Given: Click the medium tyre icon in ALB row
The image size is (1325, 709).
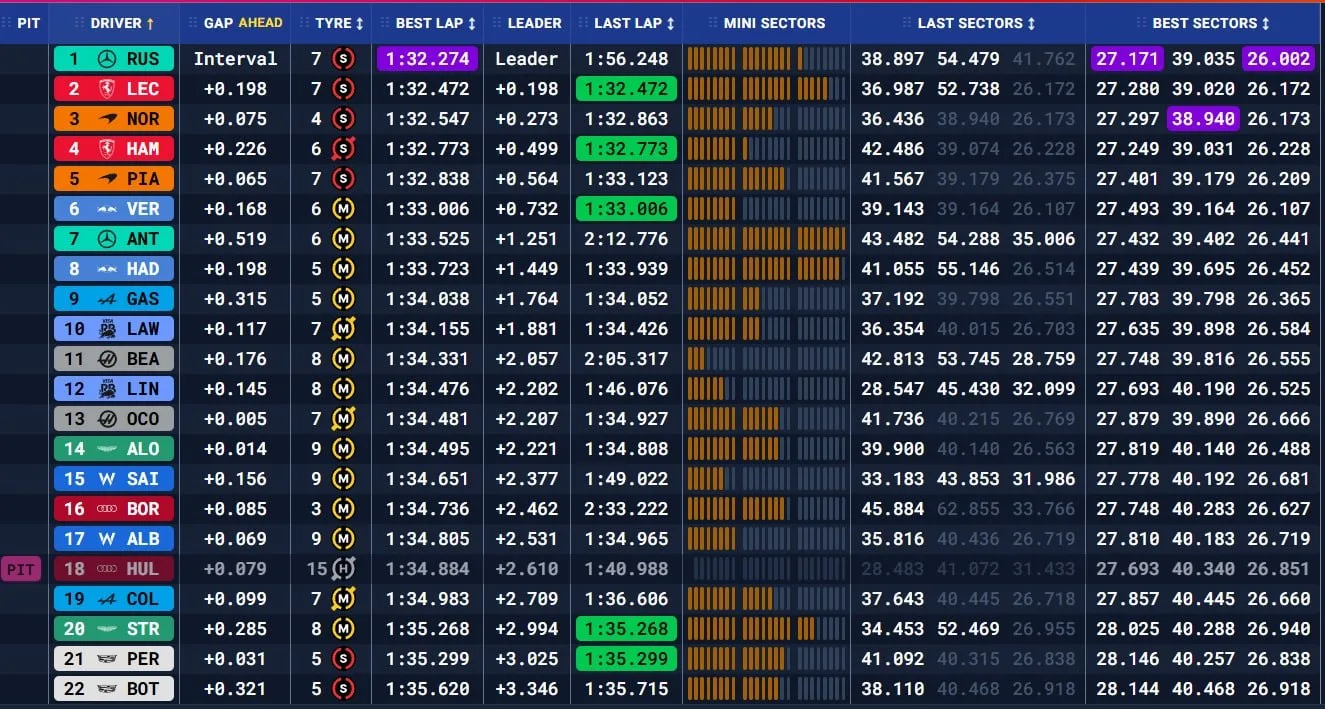Looking at the screenshot, I should 343,539.
